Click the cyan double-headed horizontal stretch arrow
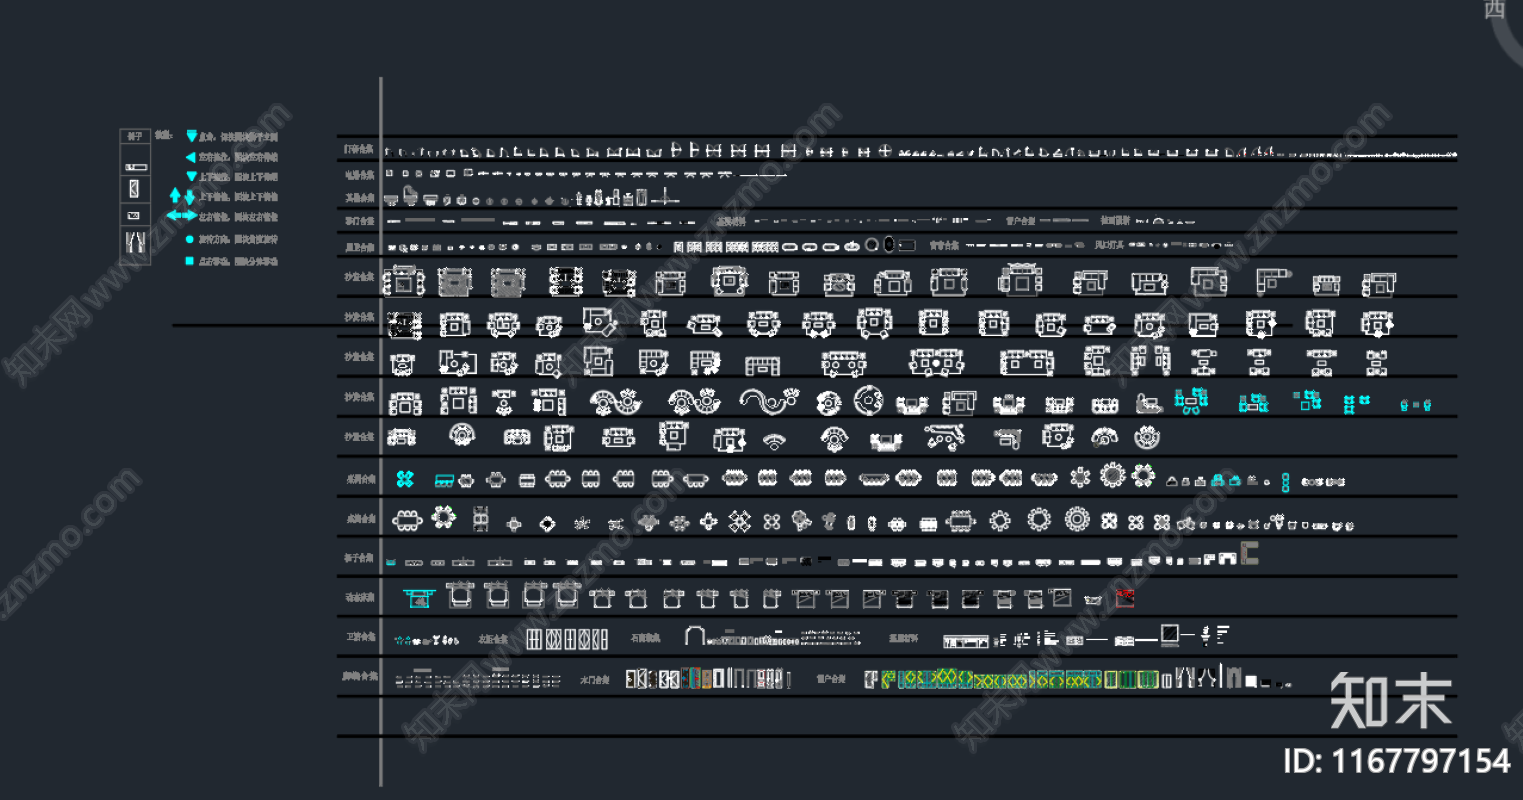This screenshot has width=1523, height=800. point(181,216)
